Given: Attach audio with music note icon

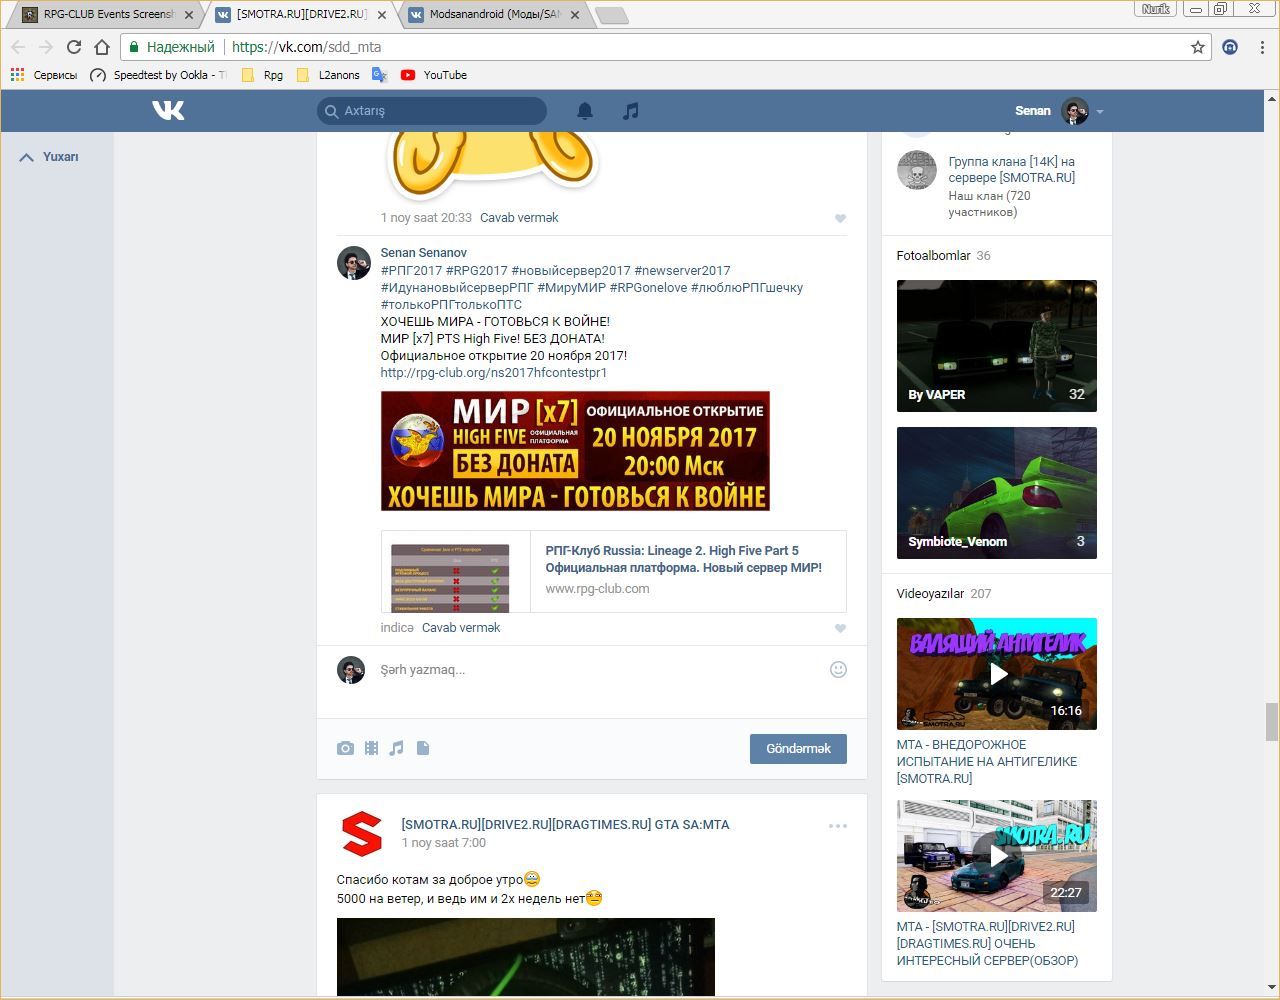Looking at the screenshot, I should (x=397, y=748).
